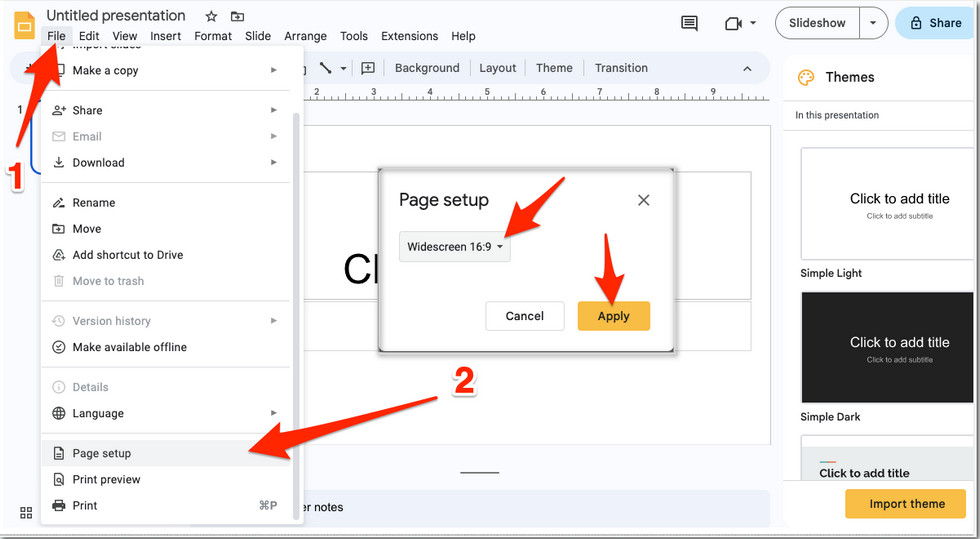Open the Arrange menu

(306, 36)
